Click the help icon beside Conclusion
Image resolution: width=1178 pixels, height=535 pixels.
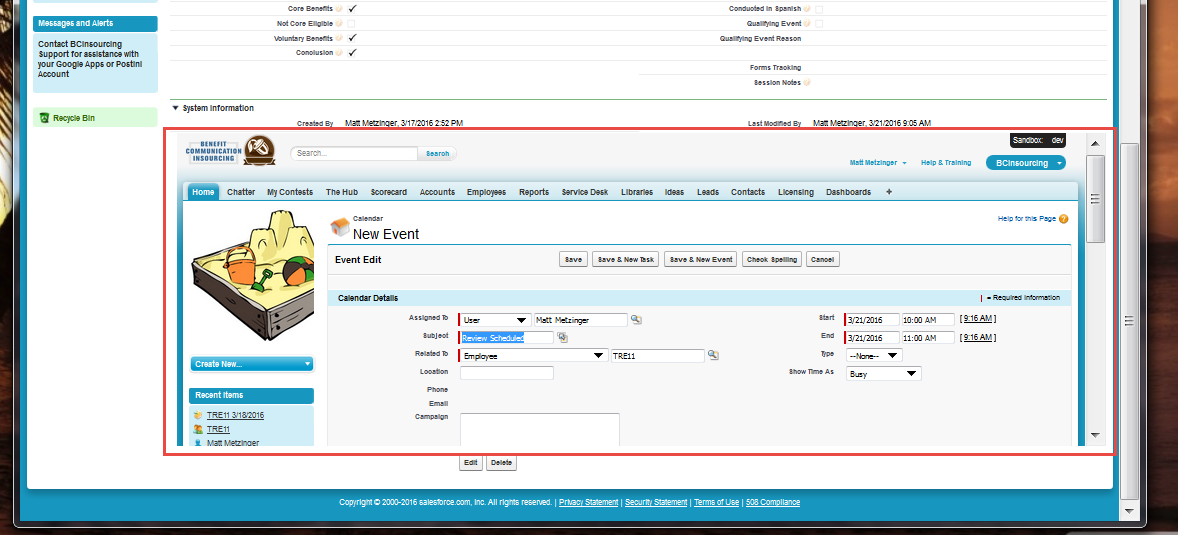click(339, 53)
